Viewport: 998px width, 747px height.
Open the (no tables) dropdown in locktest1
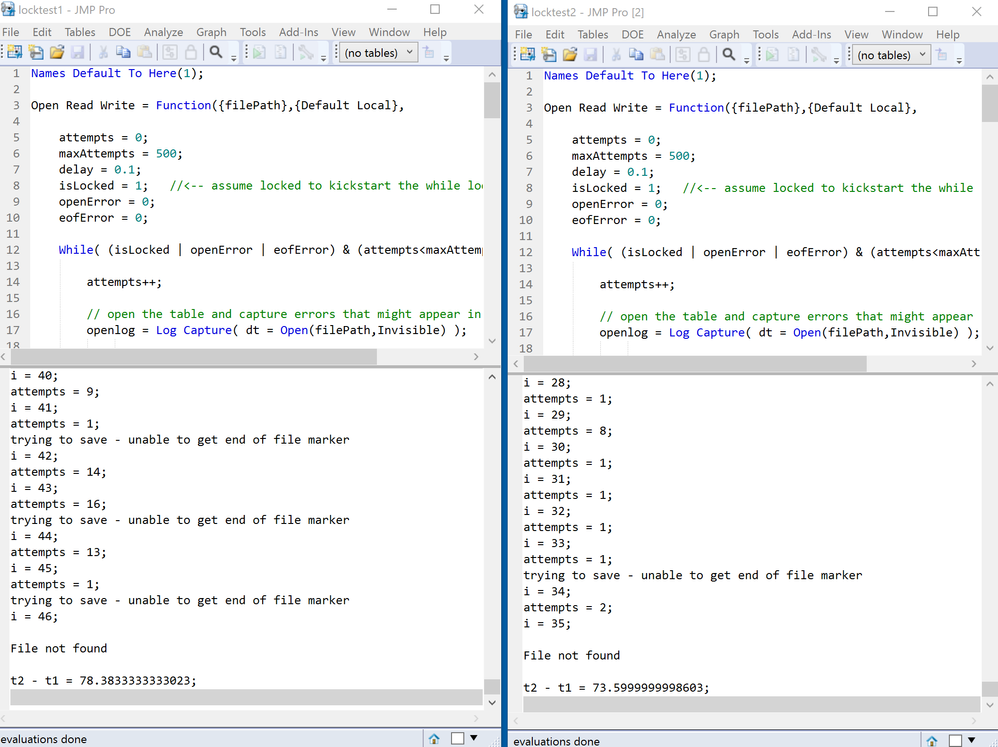pos(379,53)
